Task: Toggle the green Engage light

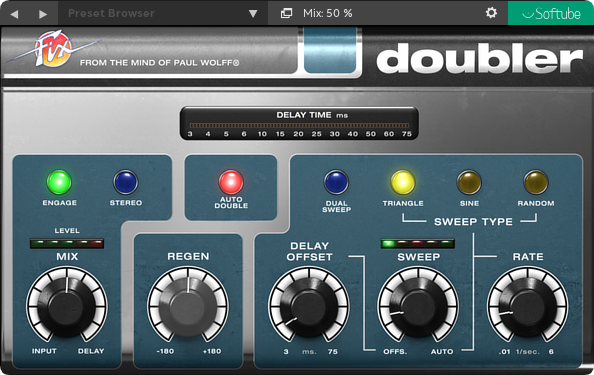Action: tap(59, 182)
